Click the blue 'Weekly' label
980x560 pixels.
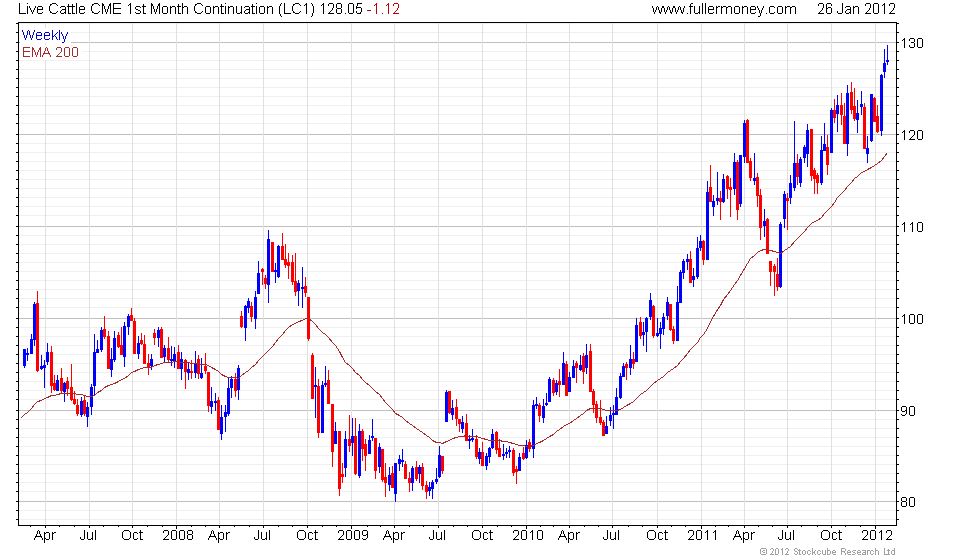click(45, 36)
